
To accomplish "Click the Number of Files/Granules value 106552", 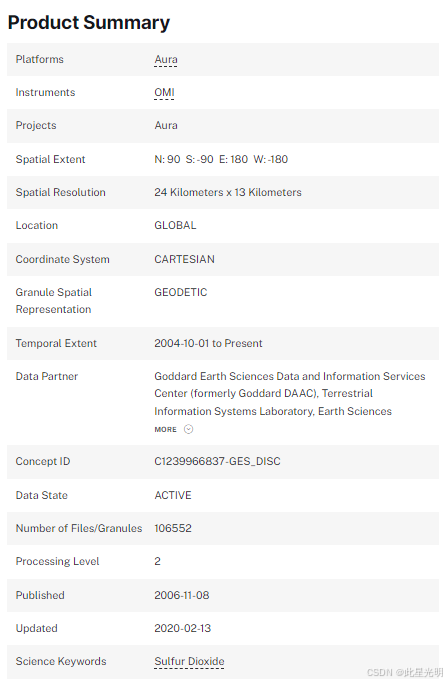I will [173, 528].
